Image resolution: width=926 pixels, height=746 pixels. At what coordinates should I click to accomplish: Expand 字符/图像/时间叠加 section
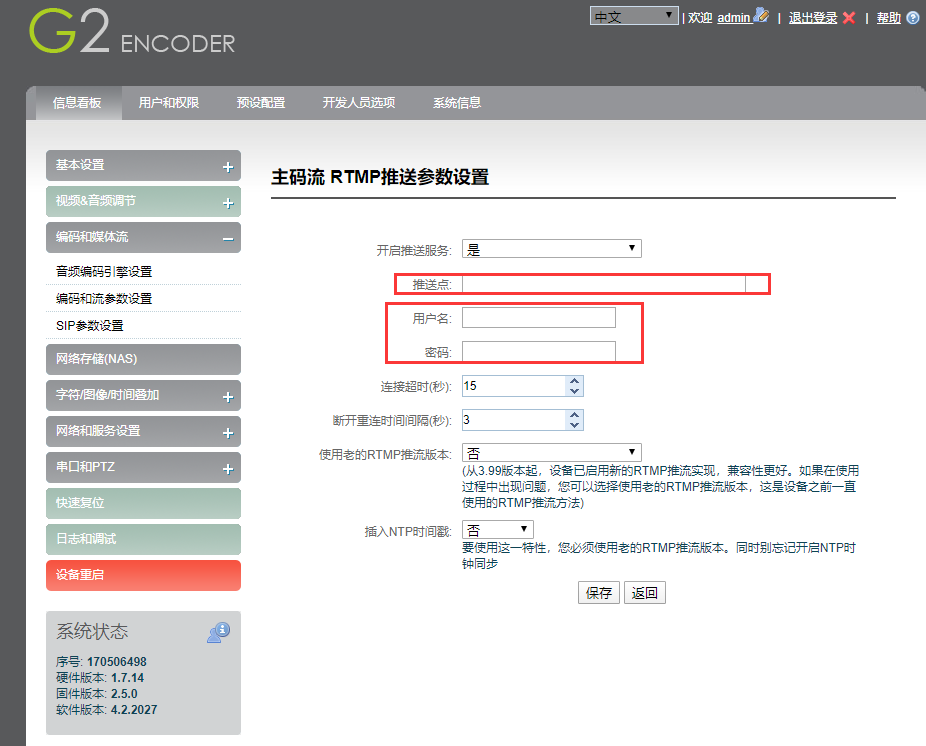pos(228,398)
